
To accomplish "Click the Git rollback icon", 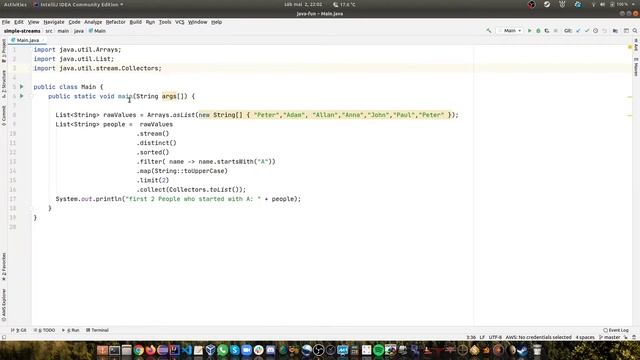I will [x=604, y=31].
